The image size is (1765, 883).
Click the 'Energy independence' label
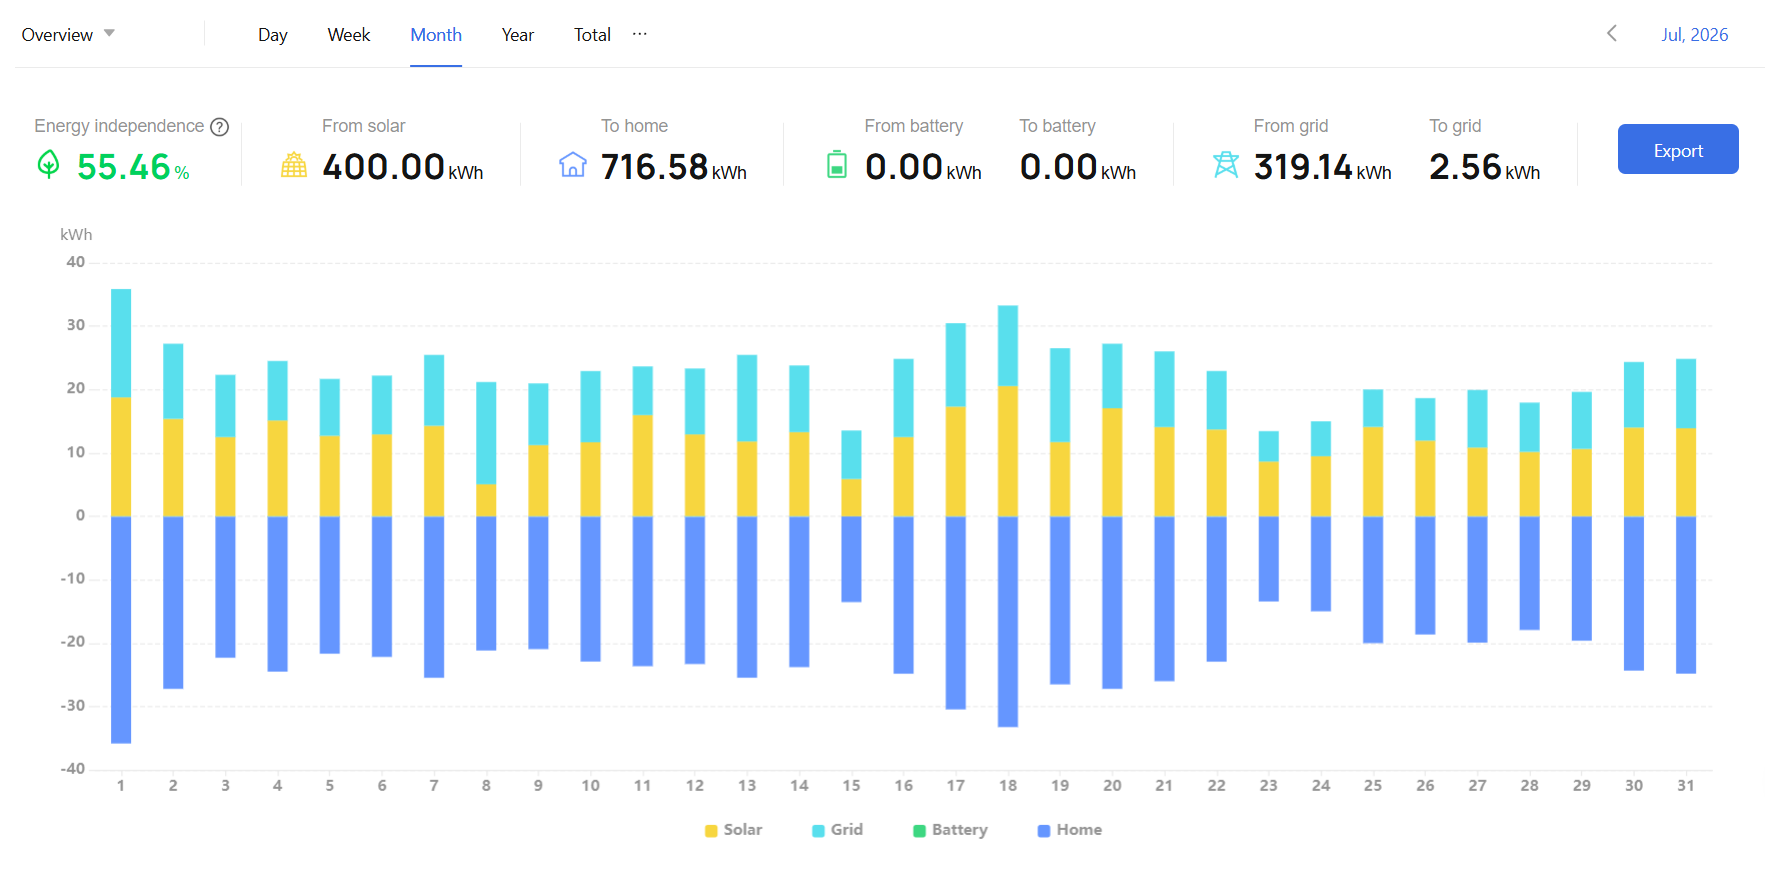coord(119,126)
